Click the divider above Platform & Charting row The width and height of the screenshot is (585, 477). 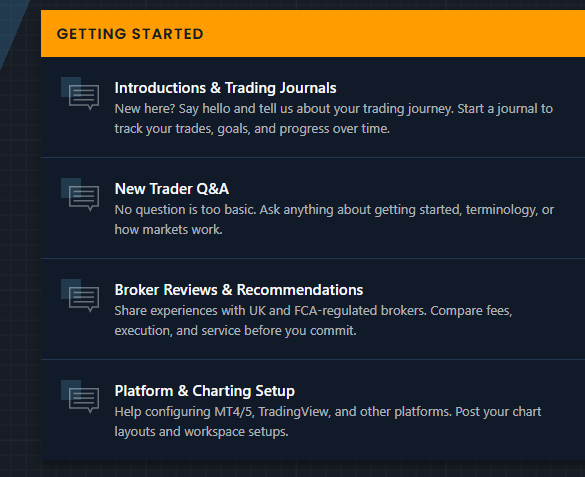coord(313,359)
